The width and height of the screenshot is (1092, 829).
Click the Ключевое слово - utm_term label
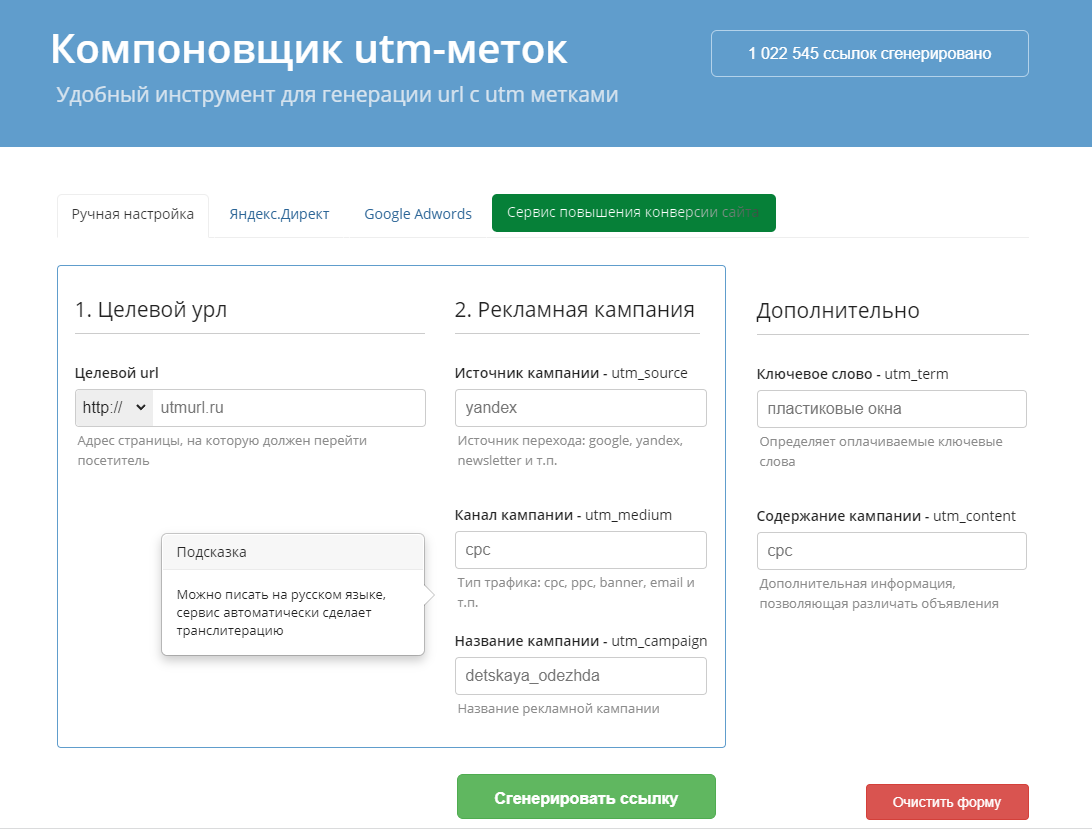[x=852, y=374]
